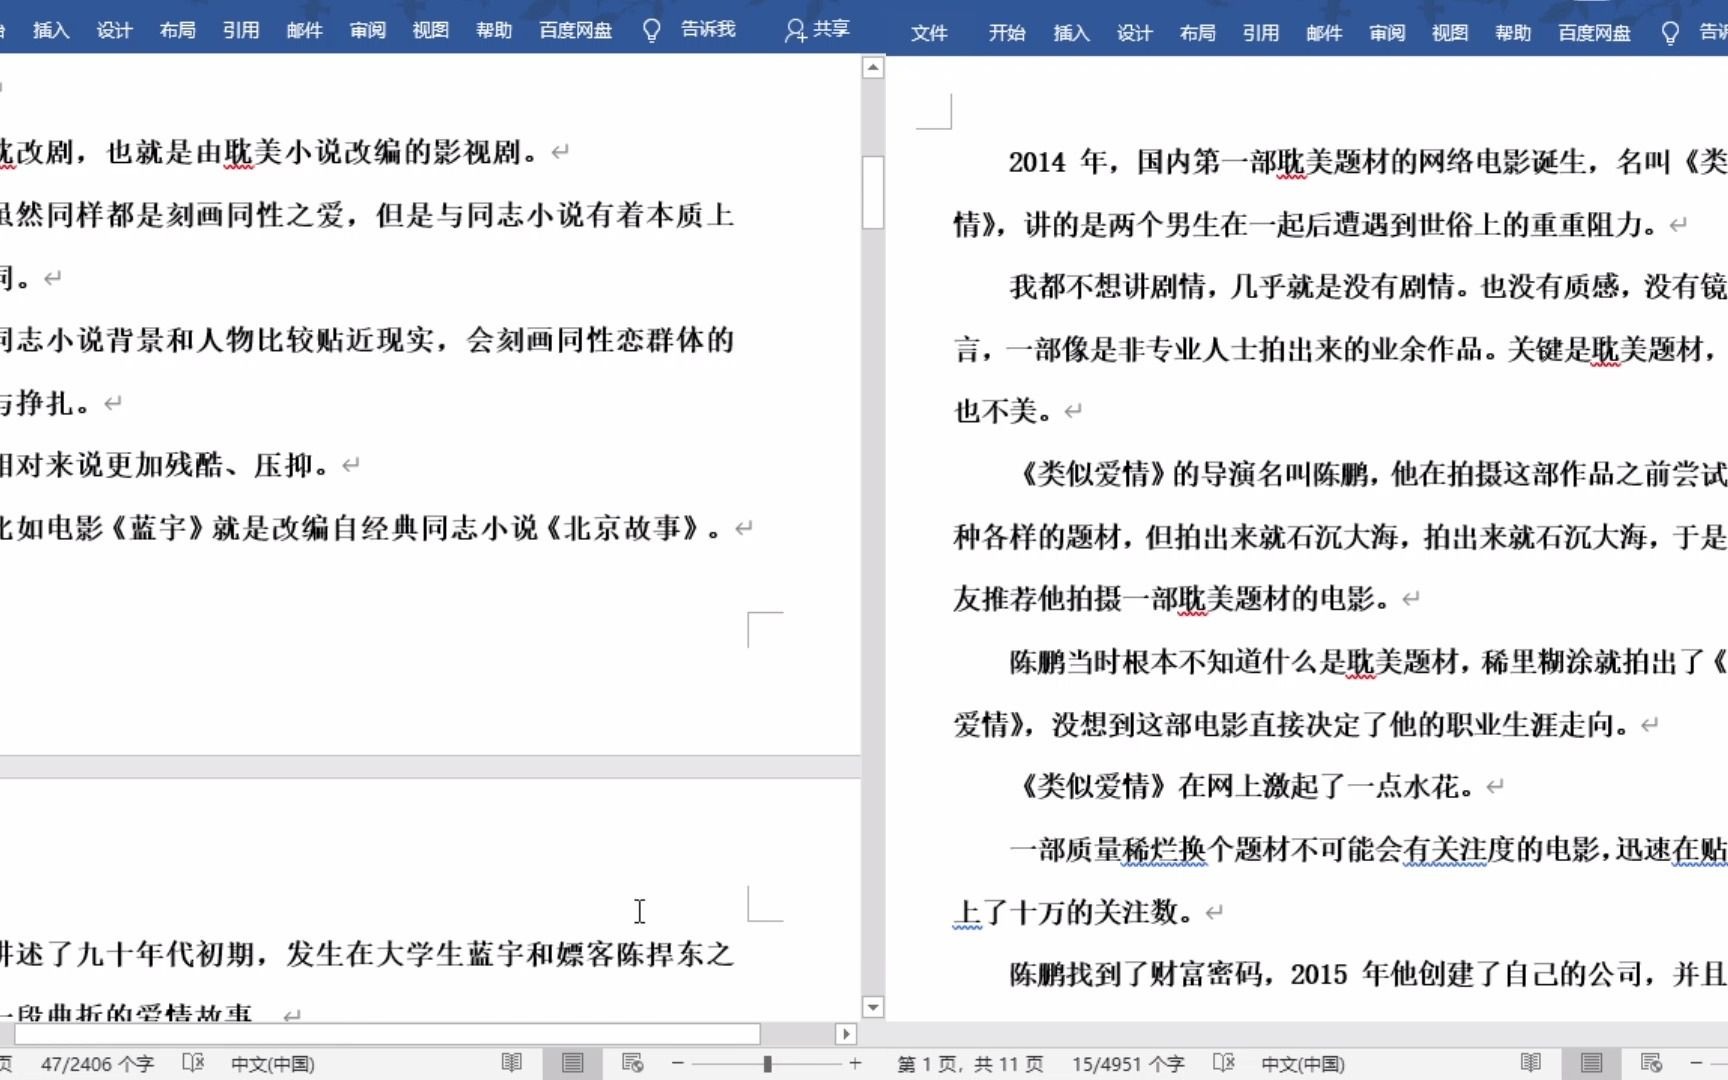The height and width of the screenshot is (1080, 1728).
Task: Click the vertical scrollbar down arrow in left window
Action: pos(872,1007)
